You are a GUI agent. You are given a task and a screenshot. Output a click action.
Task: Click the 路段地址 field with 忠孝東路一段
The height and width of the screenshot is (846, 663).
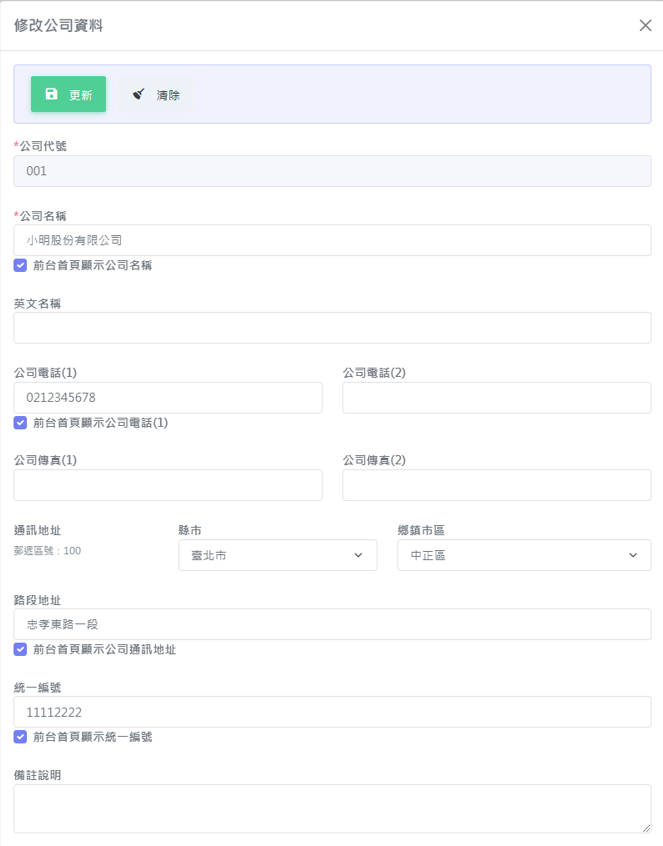point(332,624)
